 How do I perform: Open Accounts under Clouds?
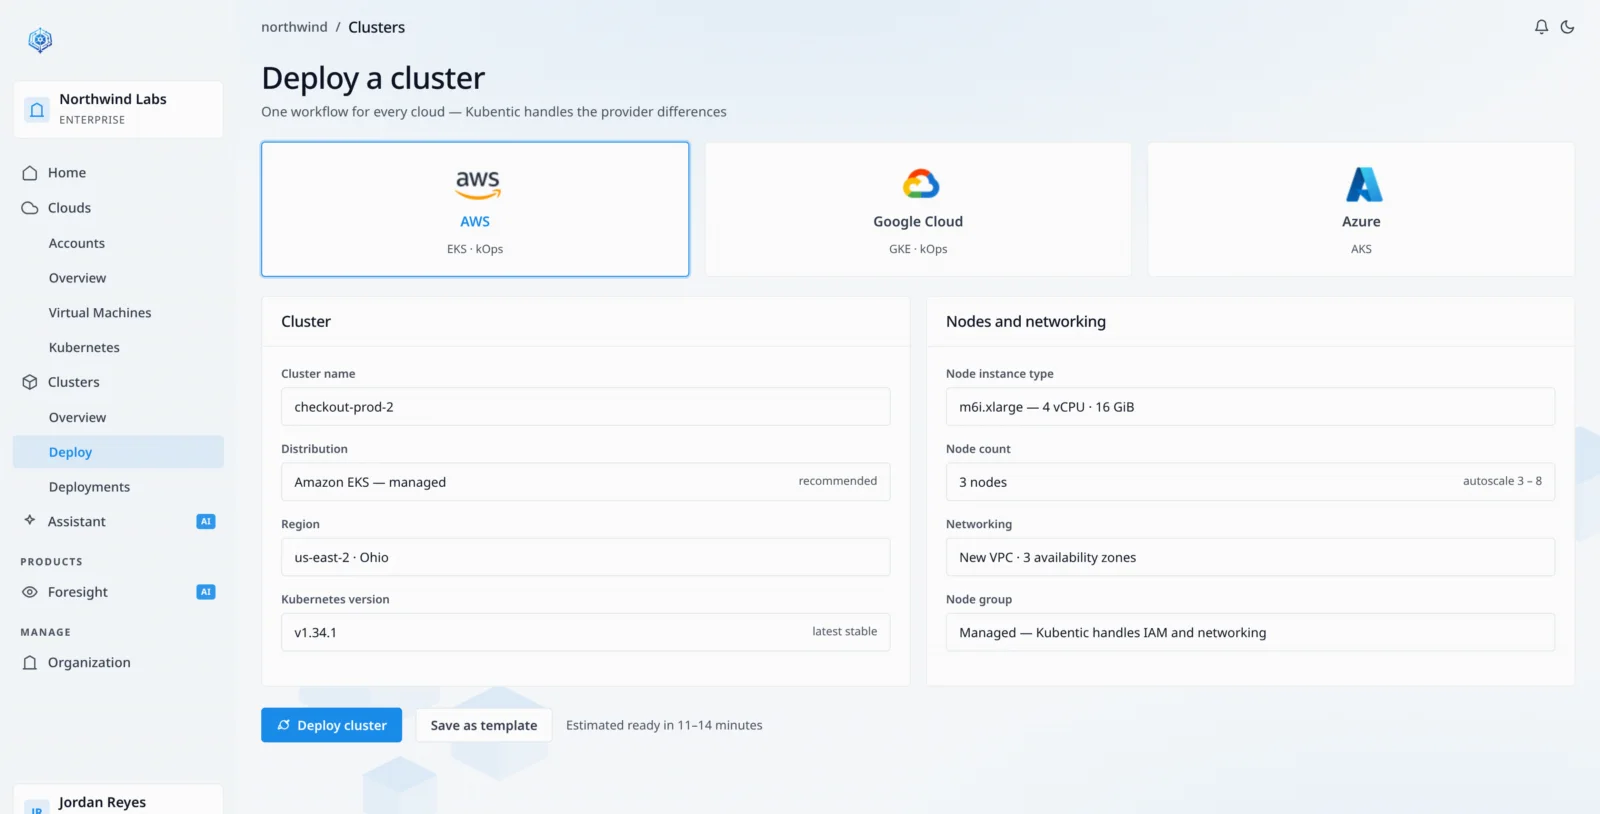118,243
